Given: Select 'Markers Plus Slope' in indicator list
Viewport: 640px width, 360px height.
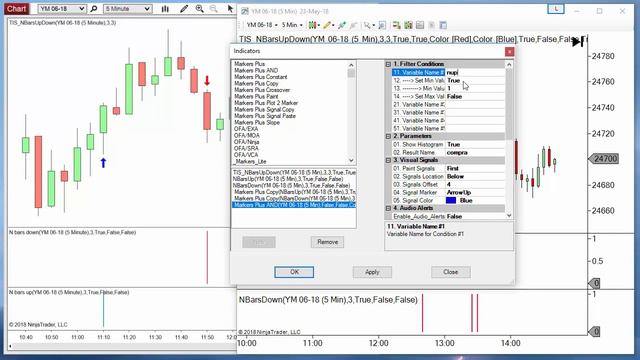Looking at the screenshot, I should coord(257,122).
